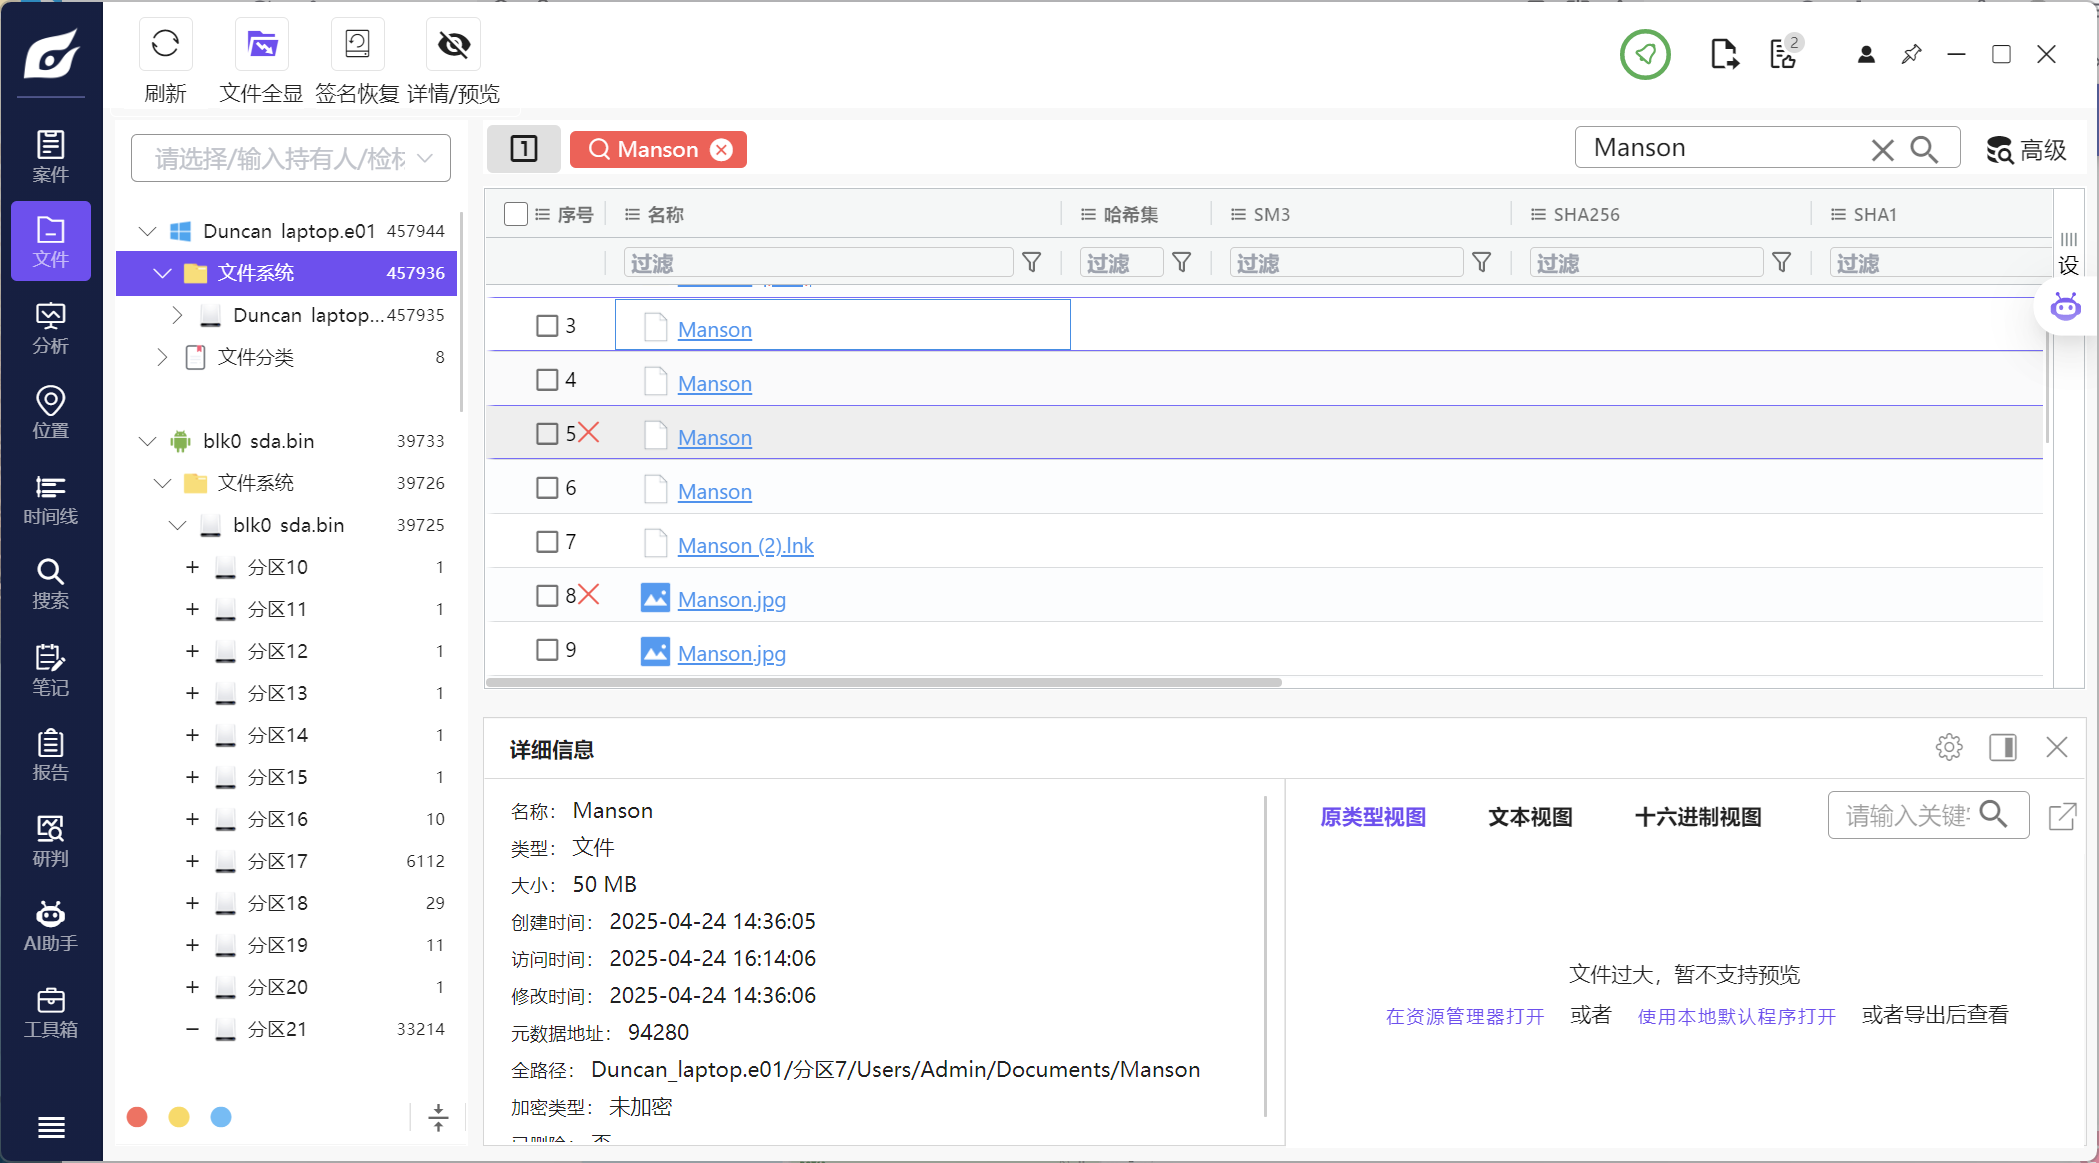Select the red color tag dot

pyautogui.click(x=138, y=1117)
